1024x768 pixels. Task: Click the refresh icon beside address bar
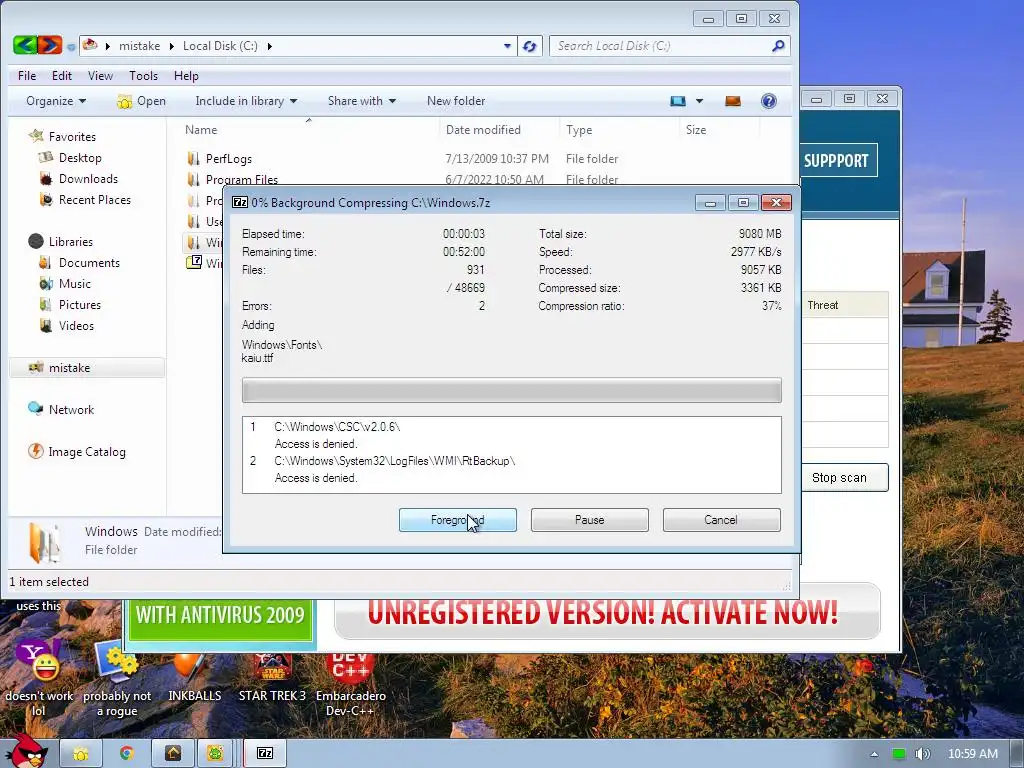[530, 46]
